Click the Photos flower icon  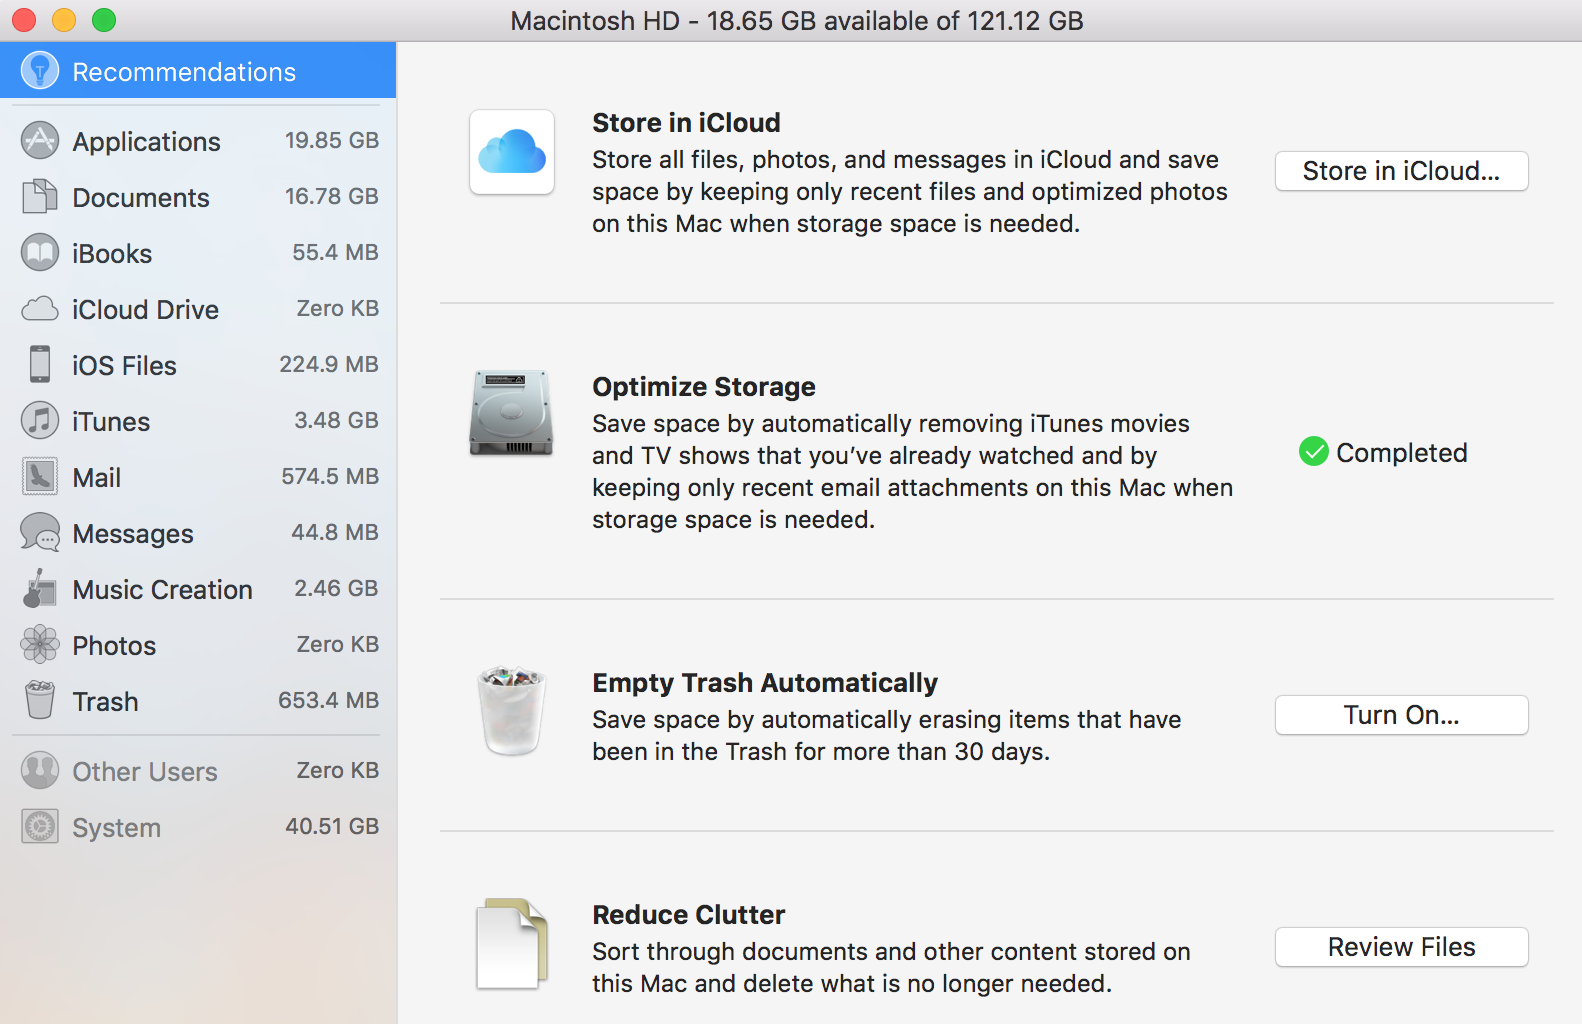pyautogui.click(x=40, y=644)
